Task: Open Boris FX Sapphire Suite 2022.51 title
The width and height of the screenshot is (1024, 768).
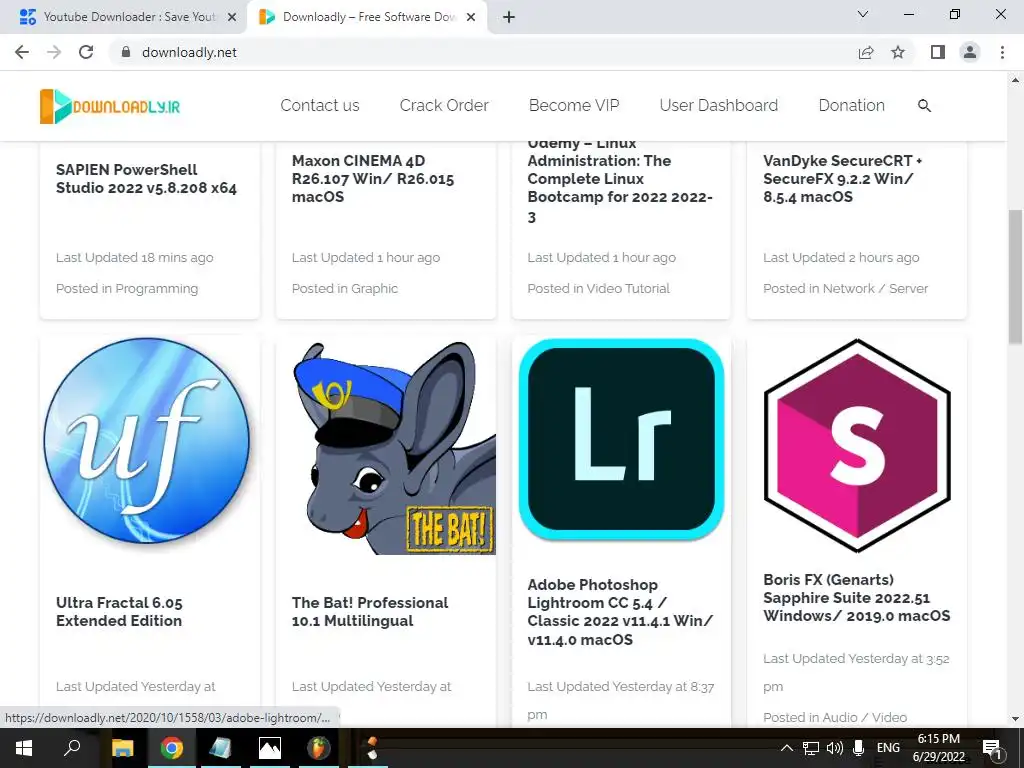Action: 857,598
